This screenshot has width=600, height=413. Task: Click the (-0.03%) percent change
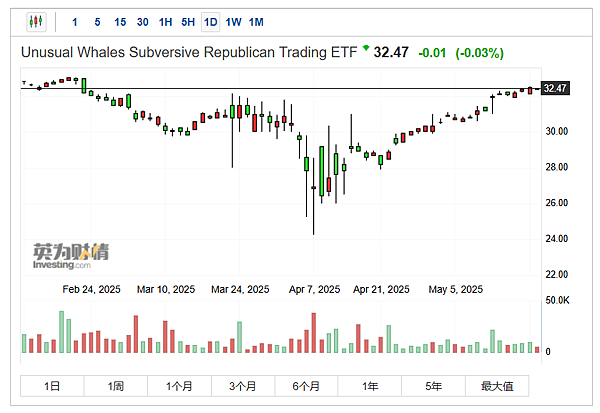coord(479,53)
